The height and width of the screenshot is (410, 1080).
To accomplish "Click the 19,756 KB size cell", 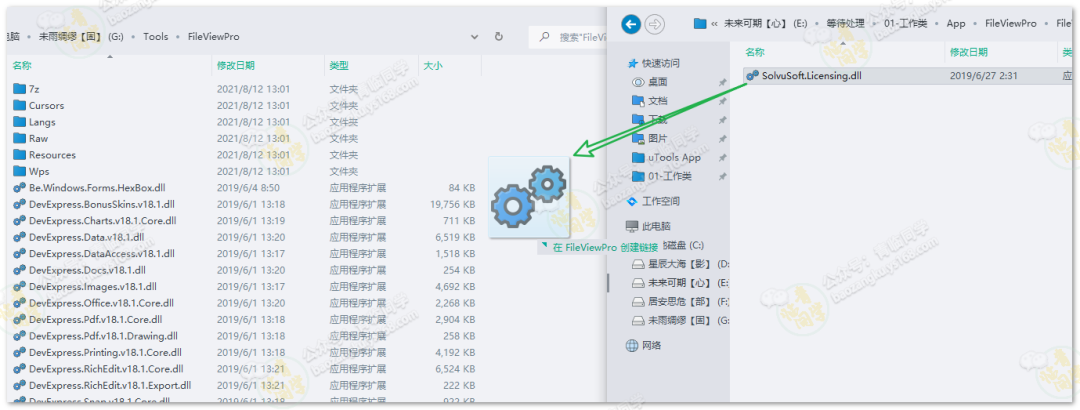I will (x=453, y=205).
